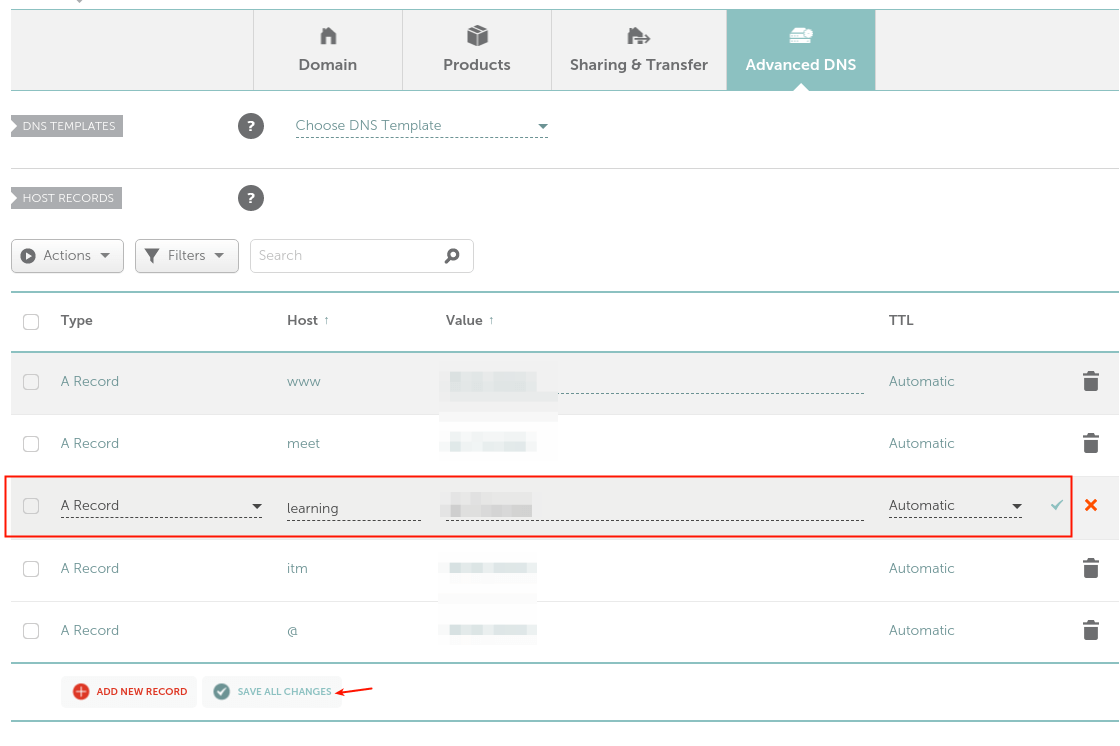Switch to the Domain tab

pos(328,50)
